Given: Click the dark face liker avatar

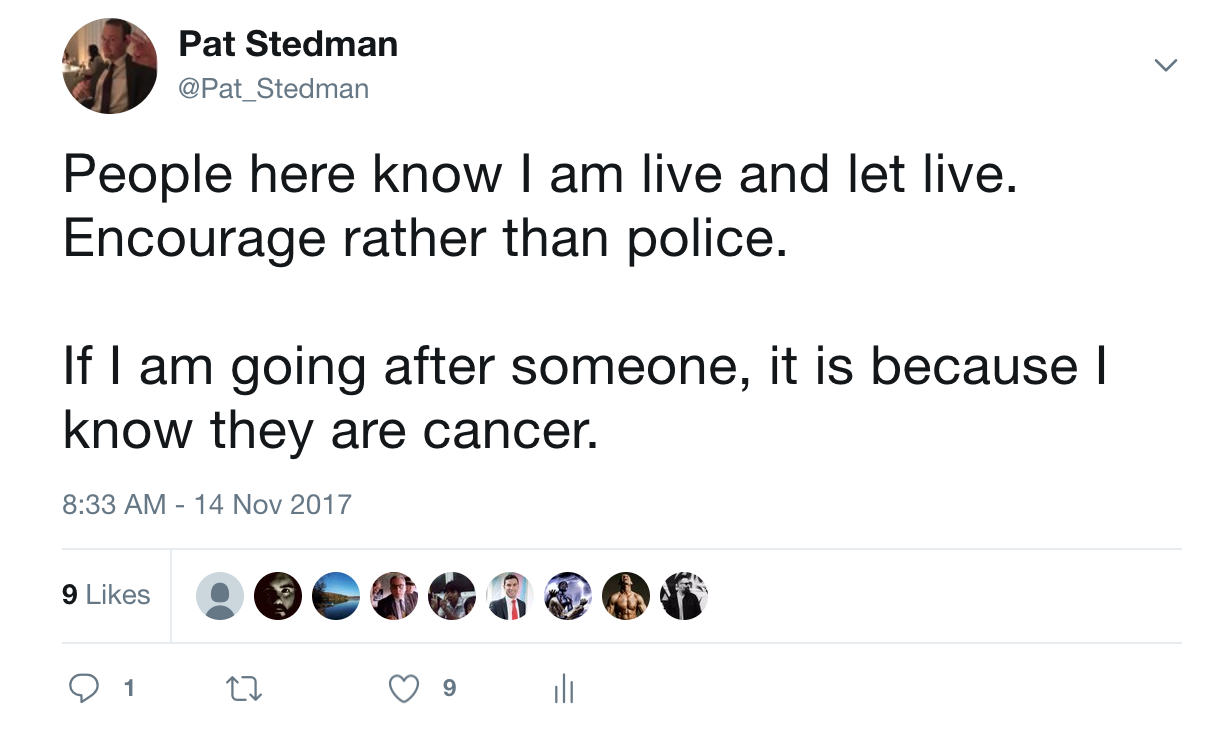Looking at the screenshot, I should pos(278,596).
